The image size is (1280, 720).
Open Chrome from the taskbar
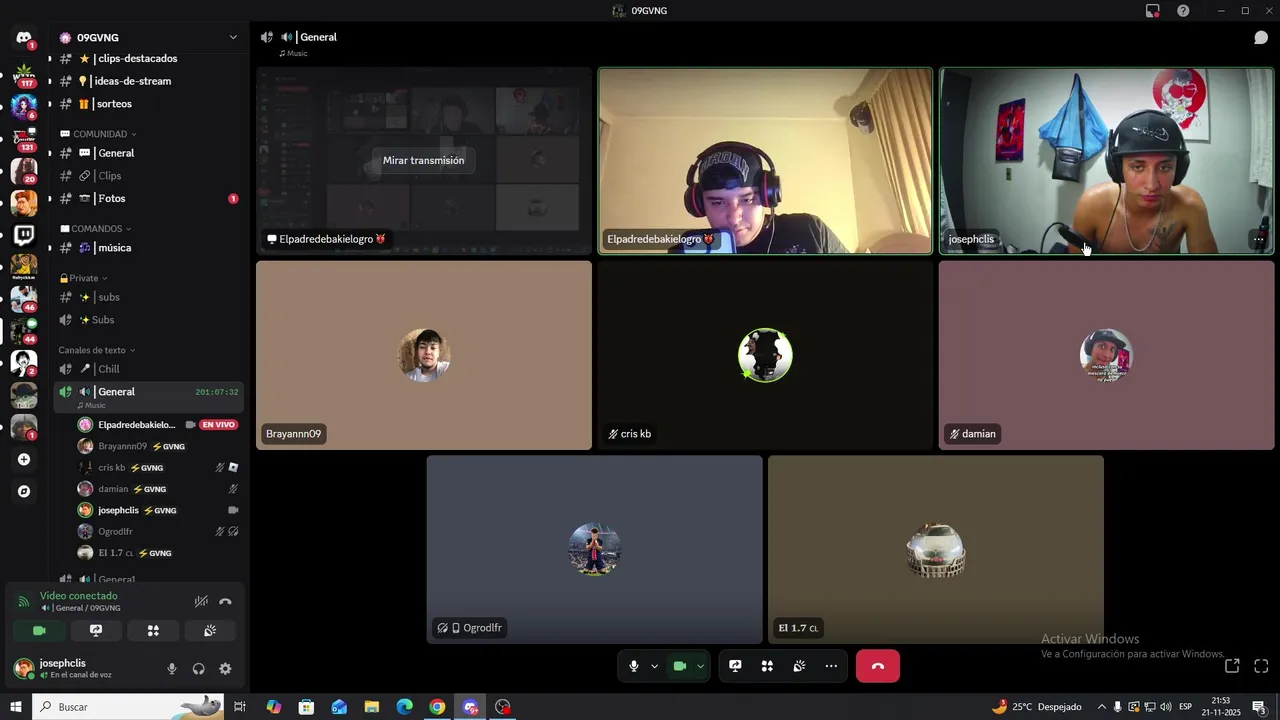click(x=437, y=707)
